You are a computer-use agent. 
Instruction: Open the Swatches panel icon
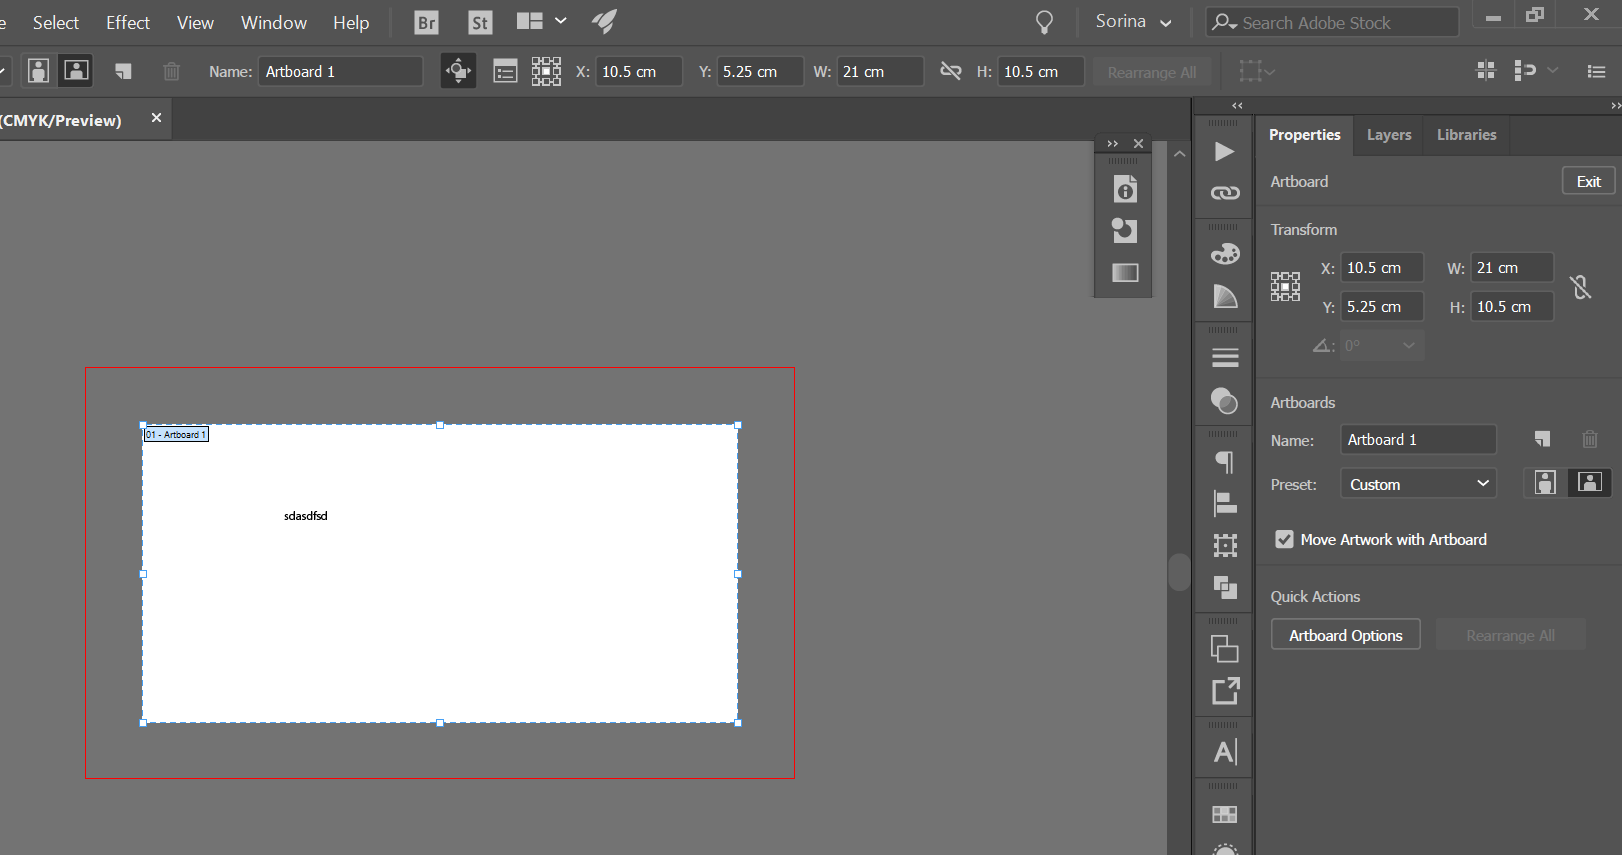1225,814
